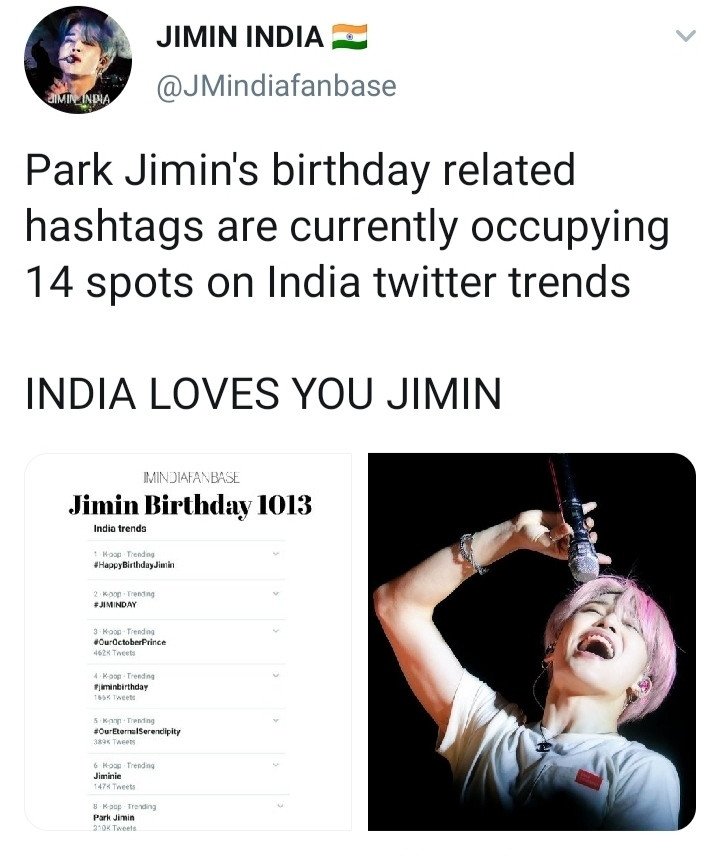Expand chevron beside #OurOctoberPrince trend
This screenshot has height=856, width=720.
276,631
